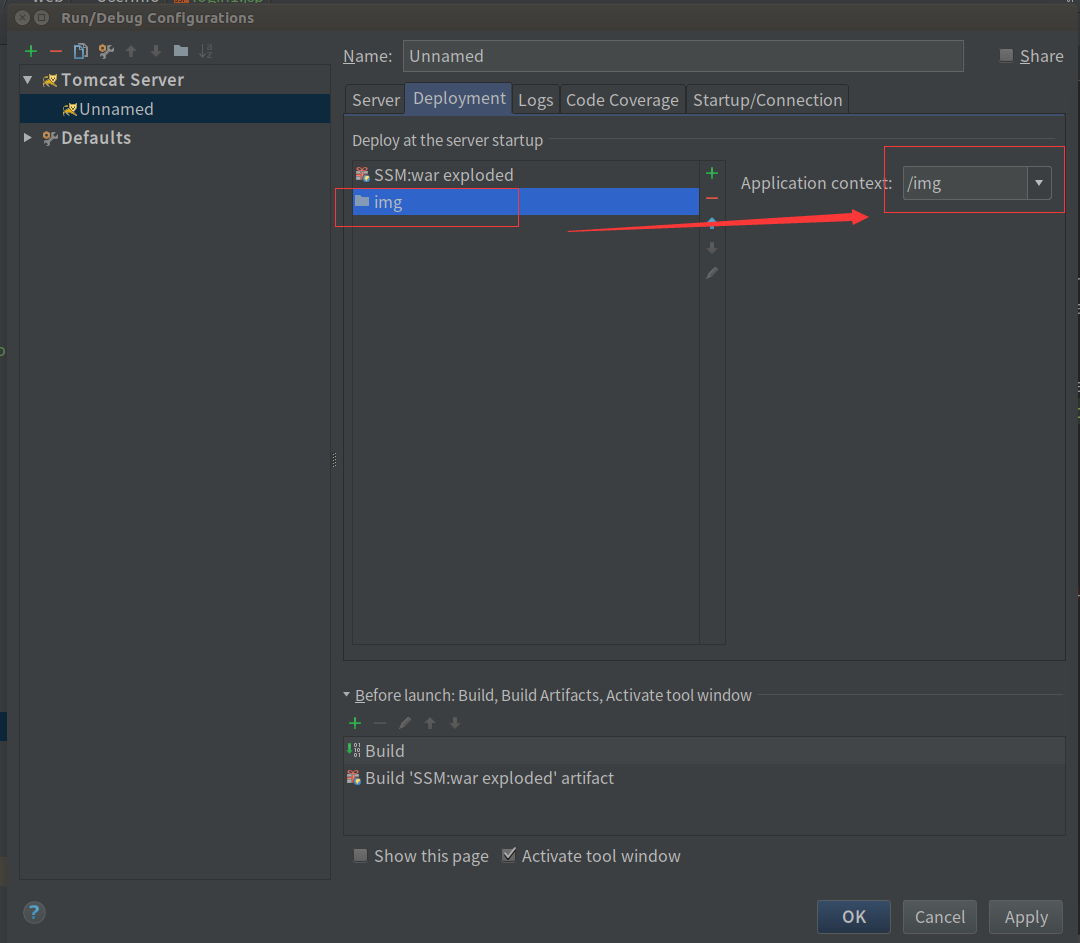Open Logs tab
The height and width of the screenshot is (943, 1080).
535,100
